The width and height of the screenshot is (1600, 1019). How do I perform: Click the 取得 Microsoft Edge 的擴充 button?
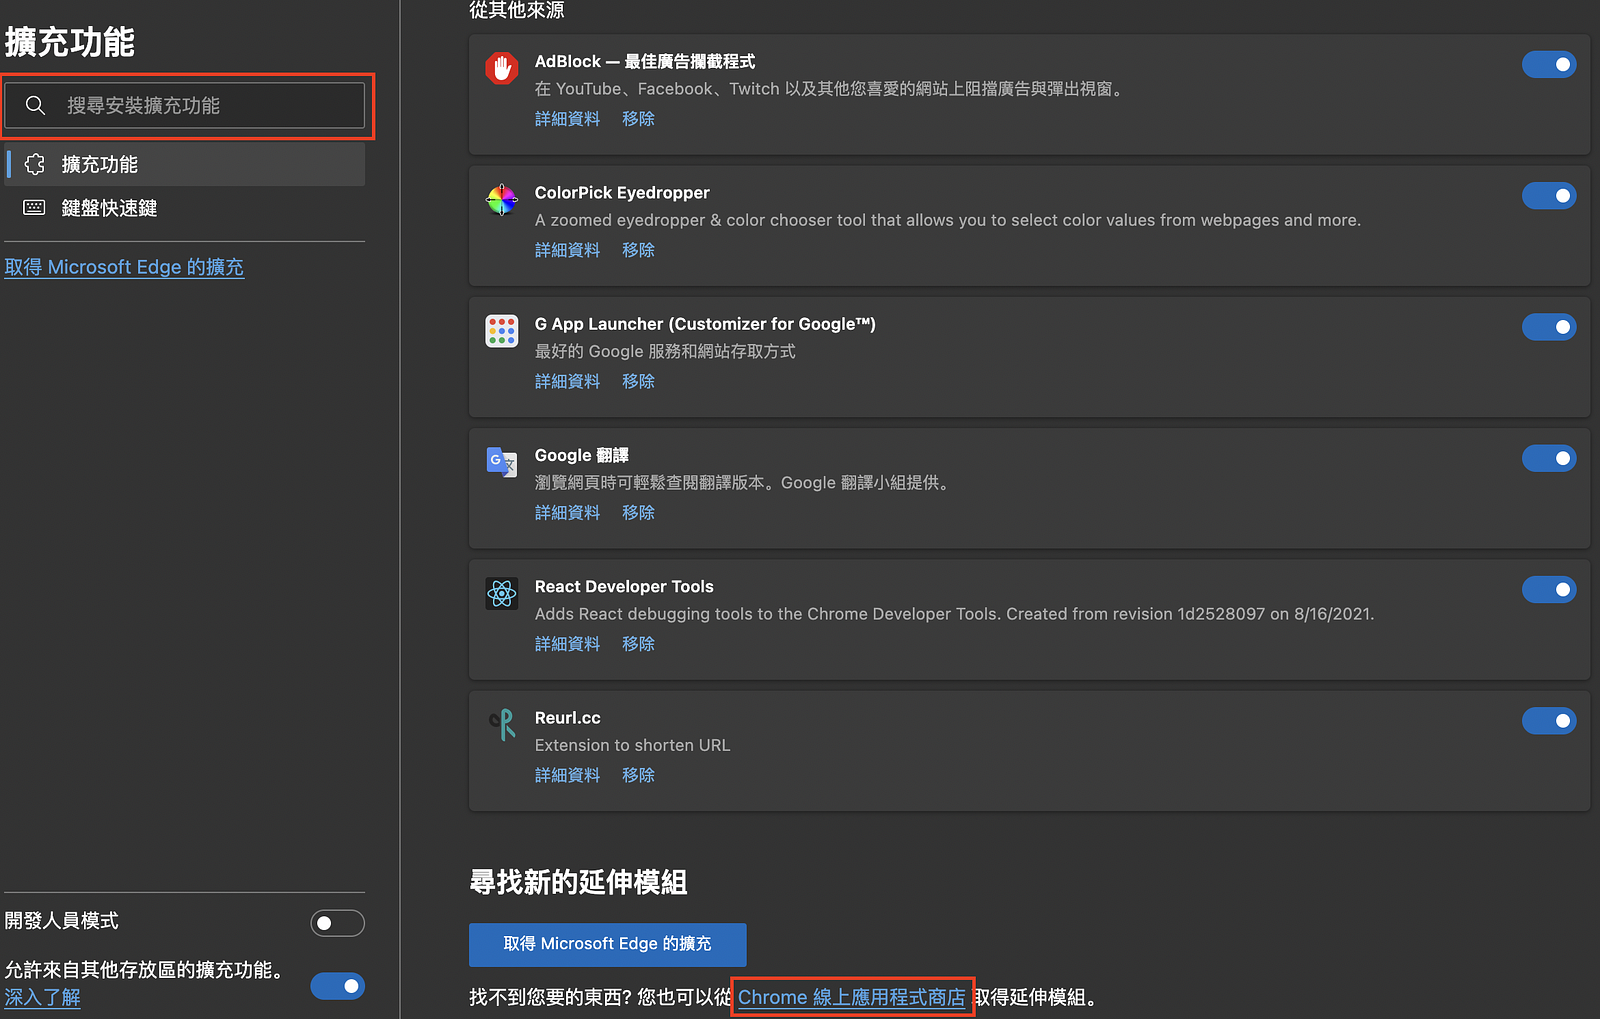pyautogui.click(x=607, y=944)
